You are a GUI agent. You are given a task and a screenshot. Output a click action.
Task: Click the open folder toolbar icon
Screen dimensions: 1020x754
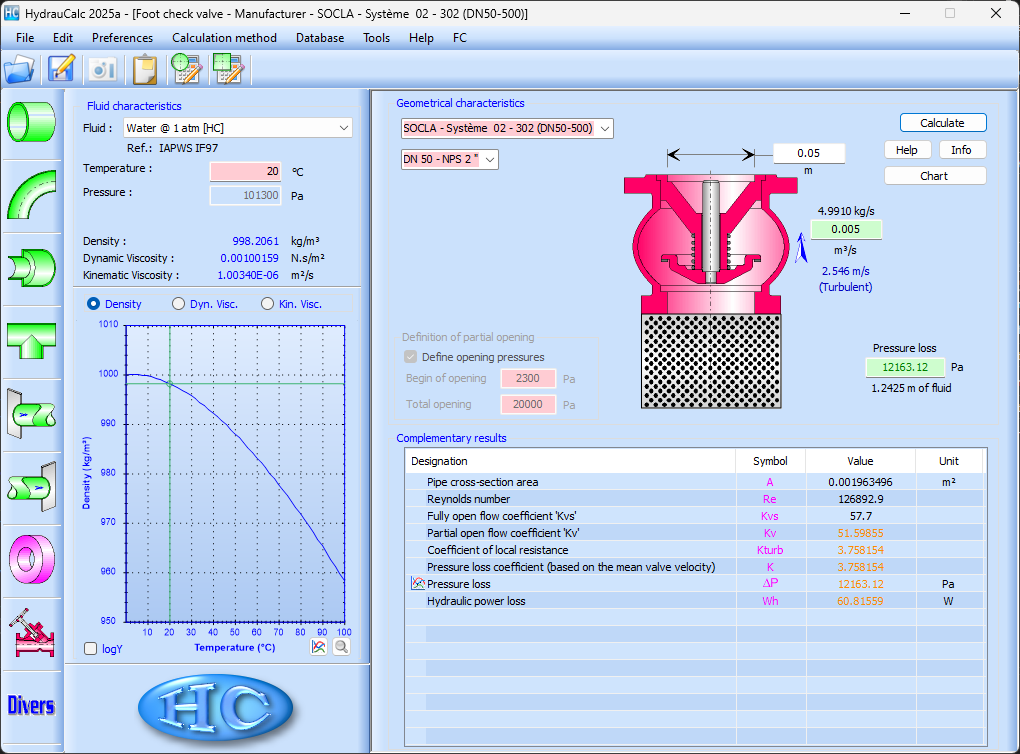(x=20, y=69)
